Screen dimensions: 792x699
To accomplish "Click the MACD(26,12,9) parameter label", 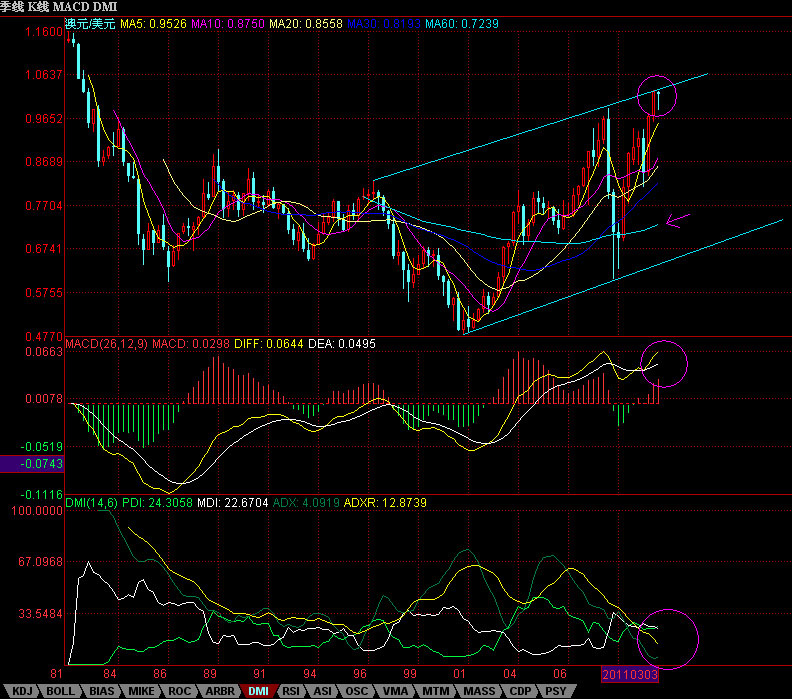I will tap(107, 344).
